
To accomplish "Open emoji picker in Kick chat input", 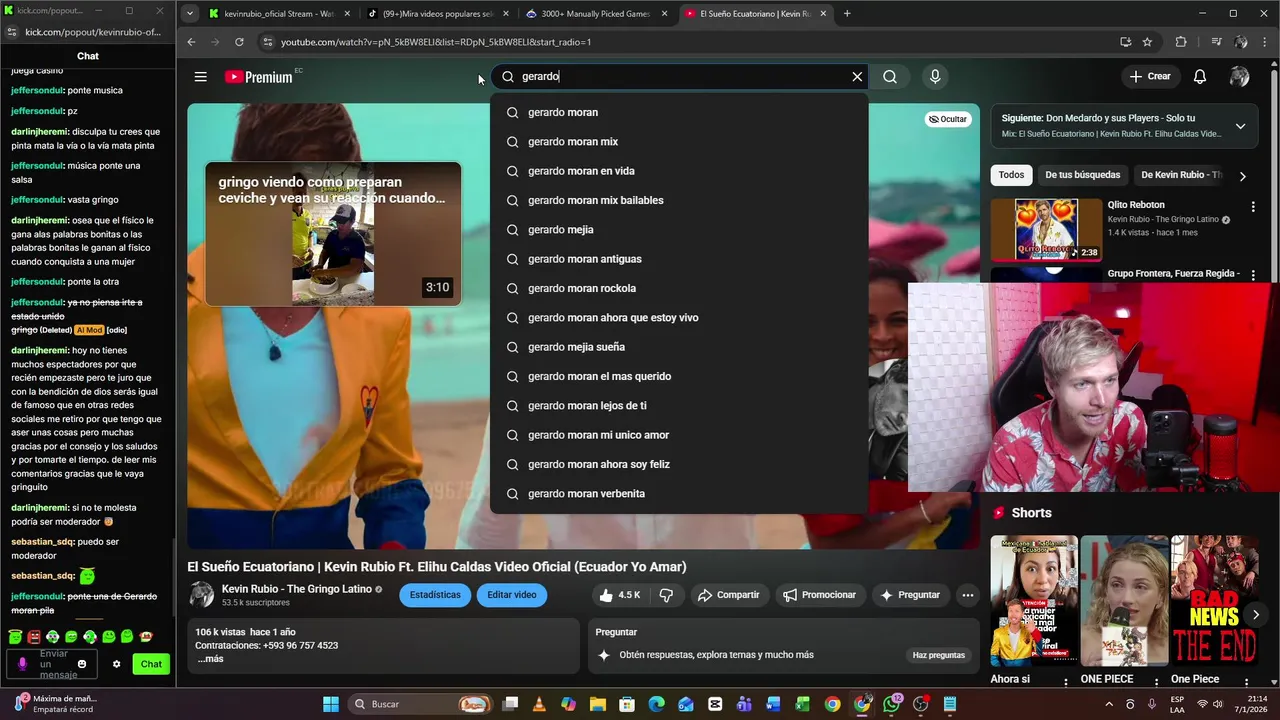I will (82, 664).
